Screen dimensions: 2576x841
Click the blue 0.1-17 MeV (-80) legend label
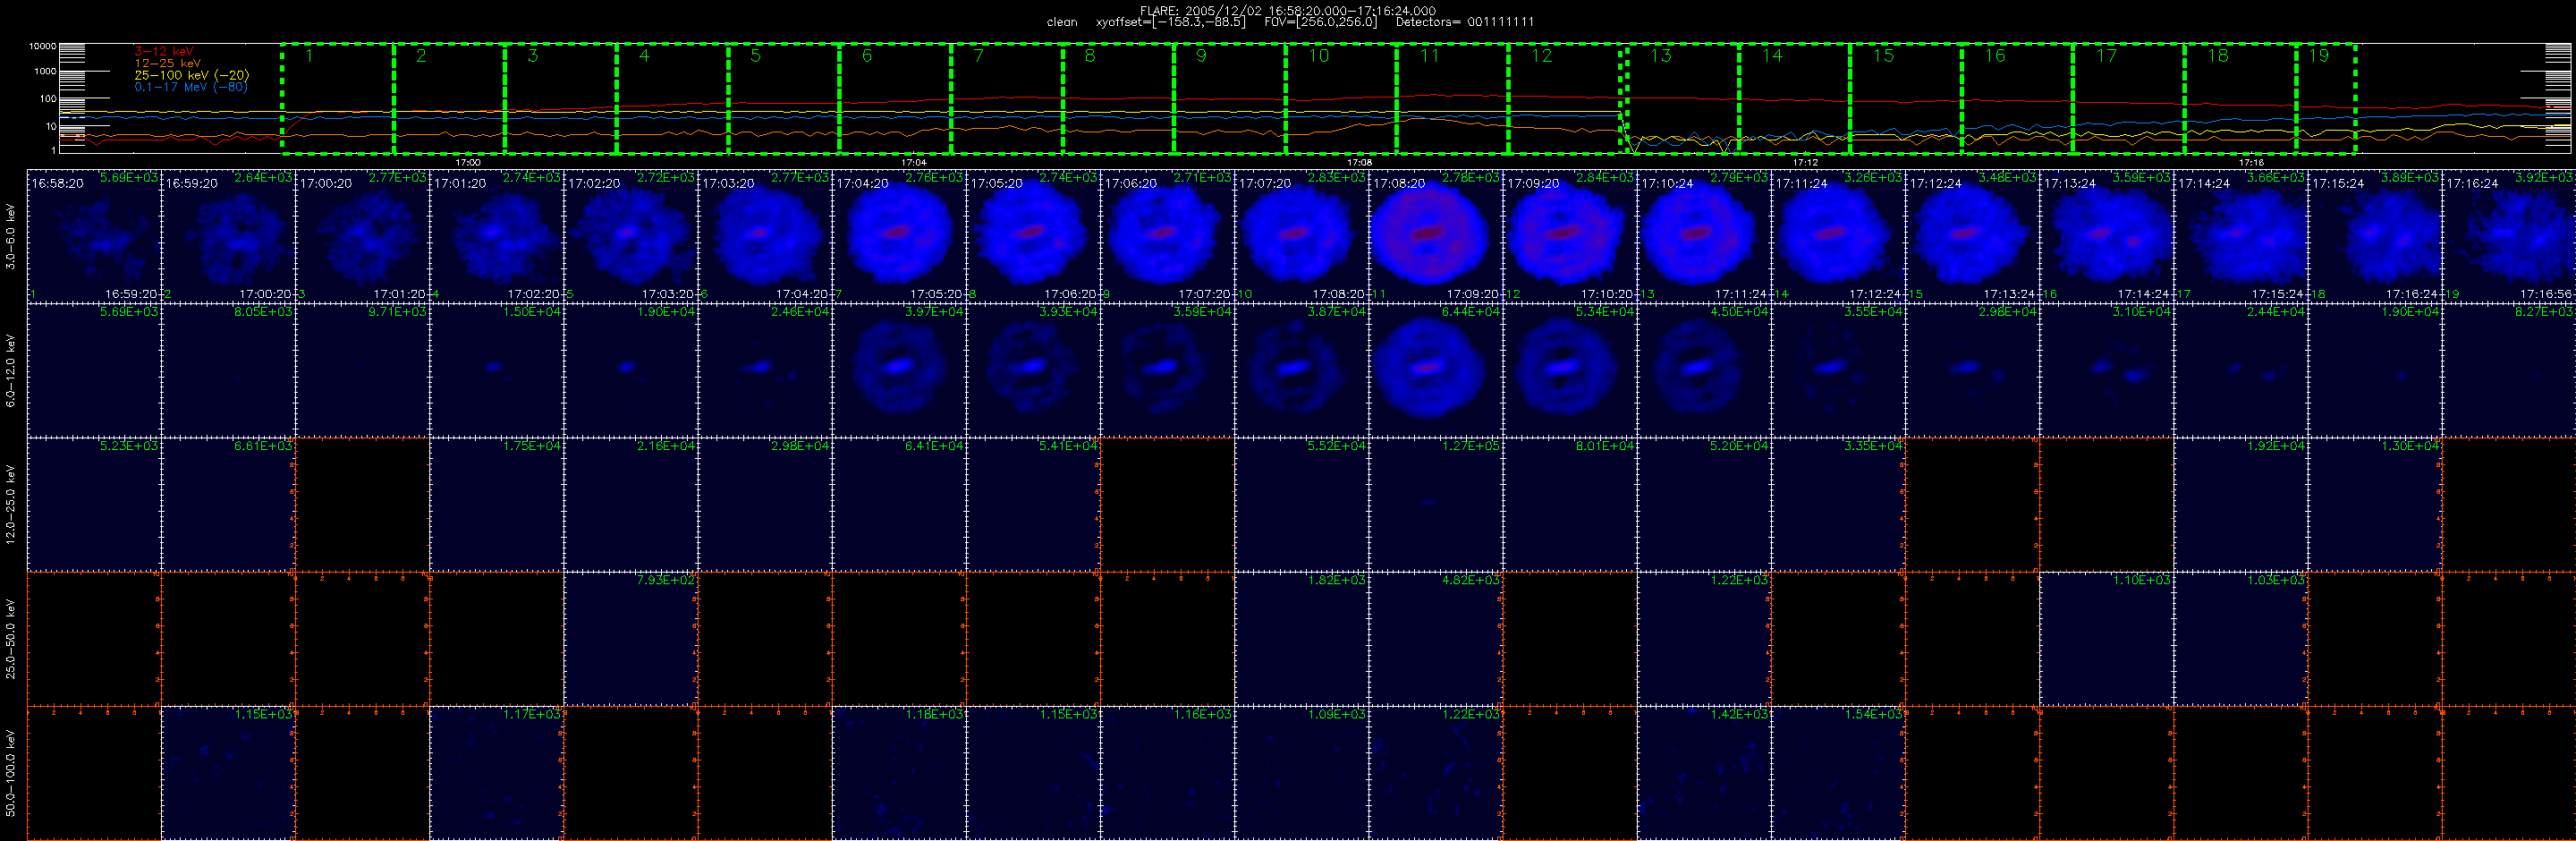191,87
